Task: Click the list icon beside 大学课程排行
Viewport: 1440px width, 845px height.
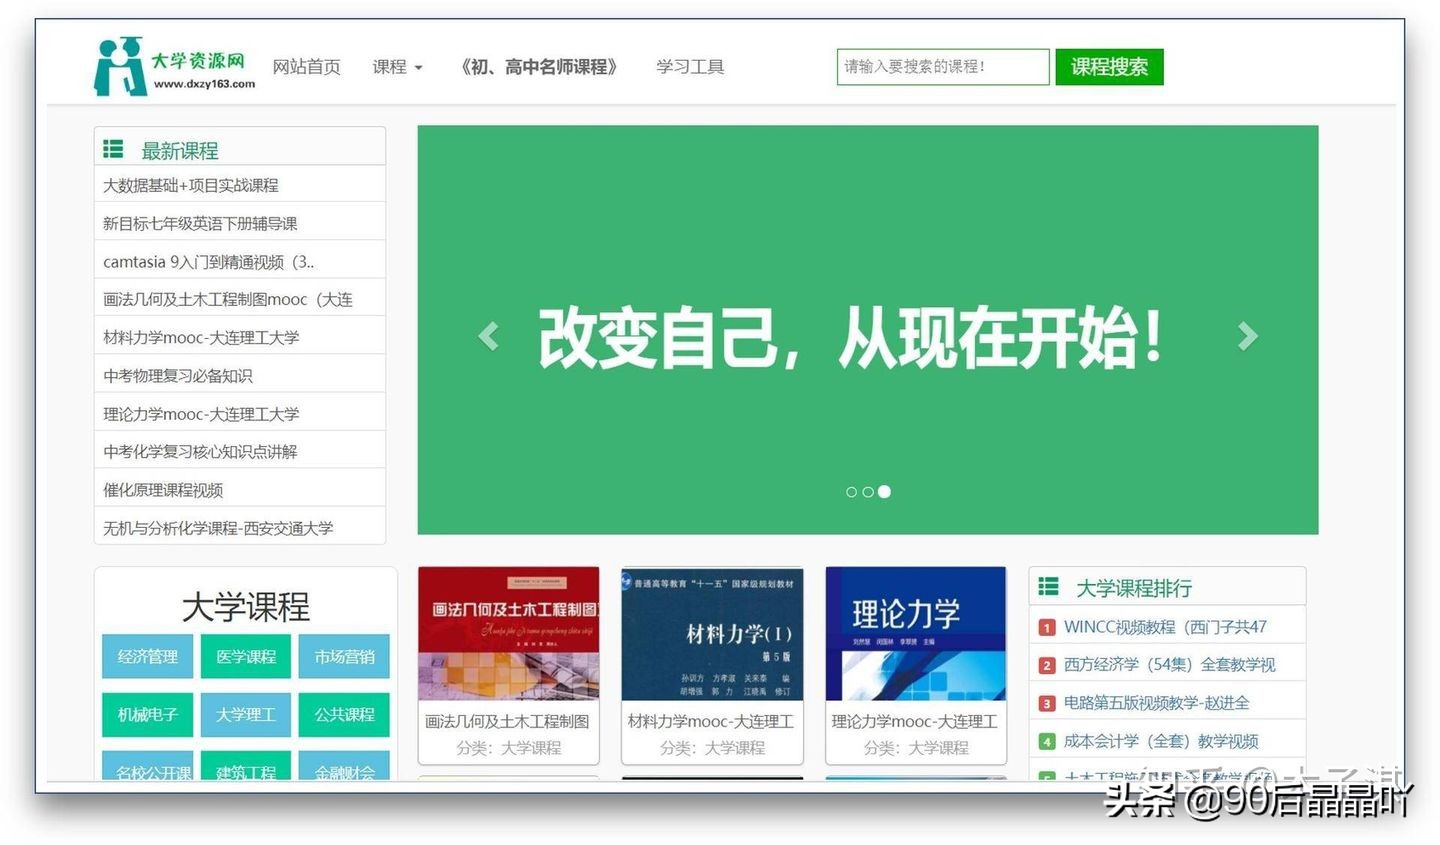Action: 1048,587
